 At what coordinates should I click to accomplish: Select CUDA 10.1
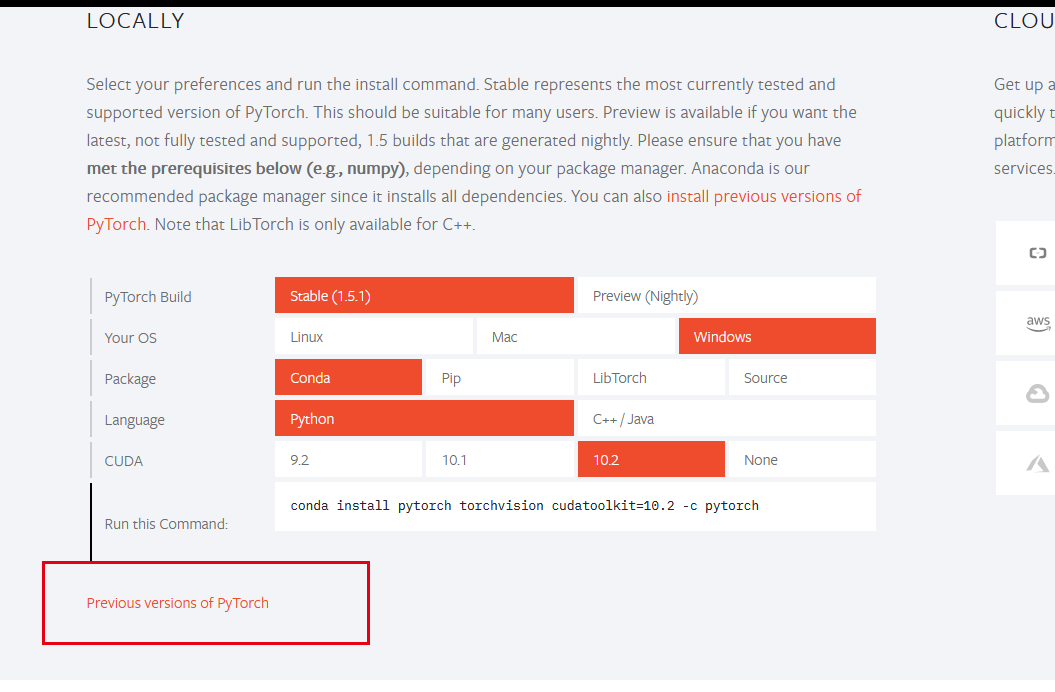point(499,459)
